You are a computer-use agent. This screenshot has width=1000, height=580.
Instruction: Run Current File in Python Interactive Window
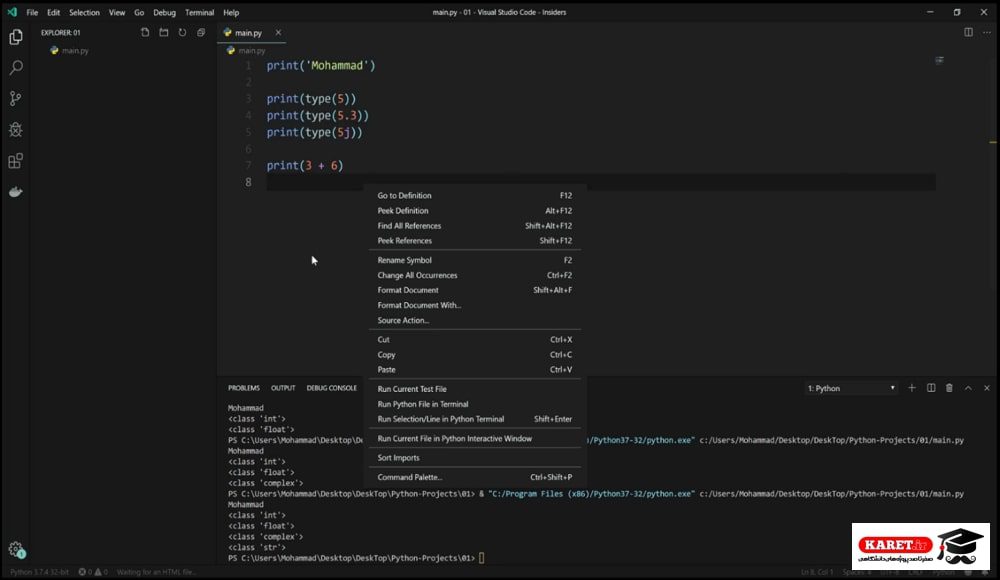(474, 438)
